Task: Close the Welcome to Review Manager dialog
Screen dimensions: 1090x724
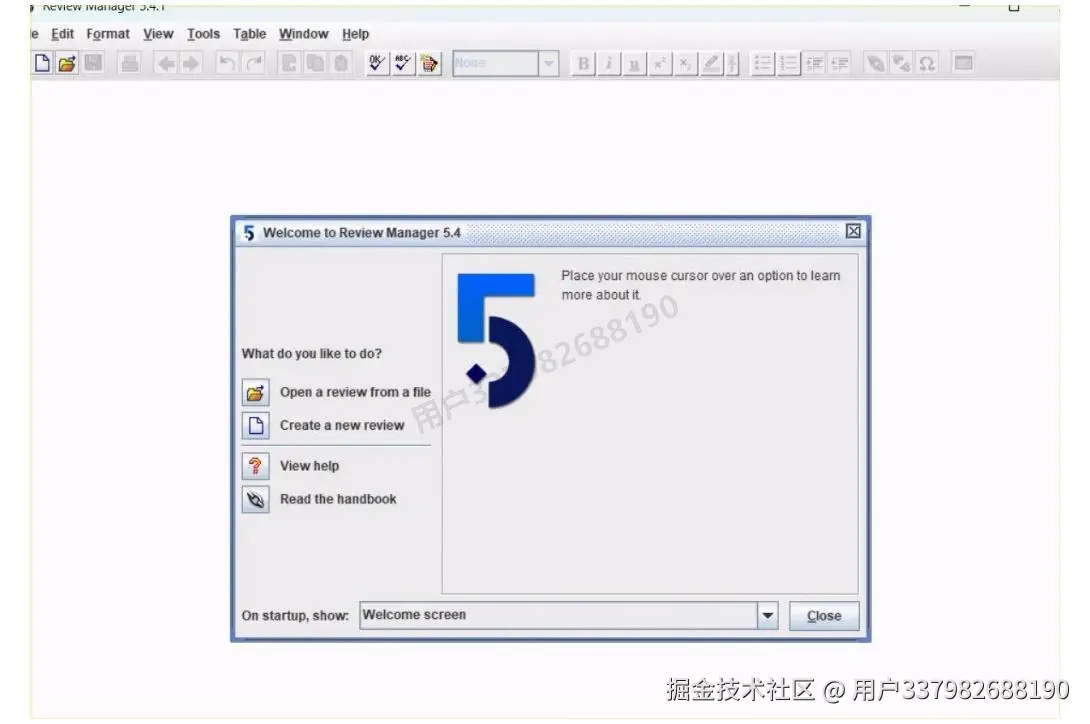Action: [852, 231]
